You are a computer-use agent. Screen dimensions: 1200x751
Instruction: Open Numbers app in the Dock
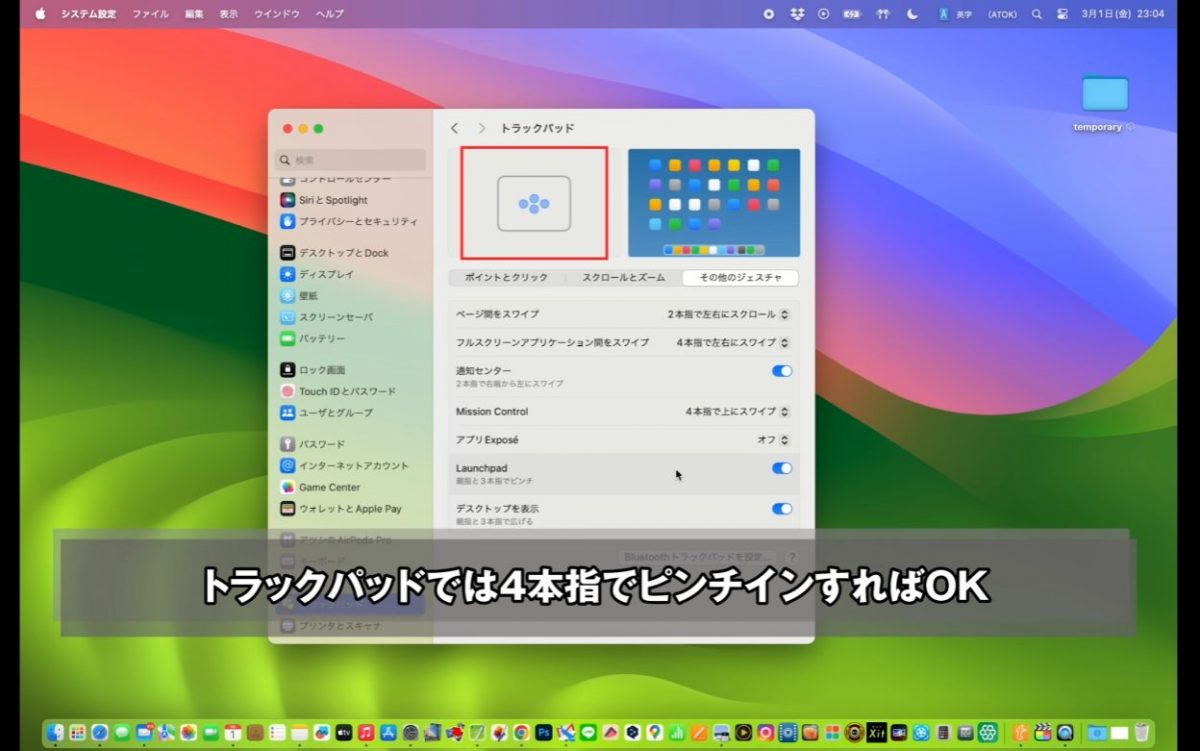677,732
